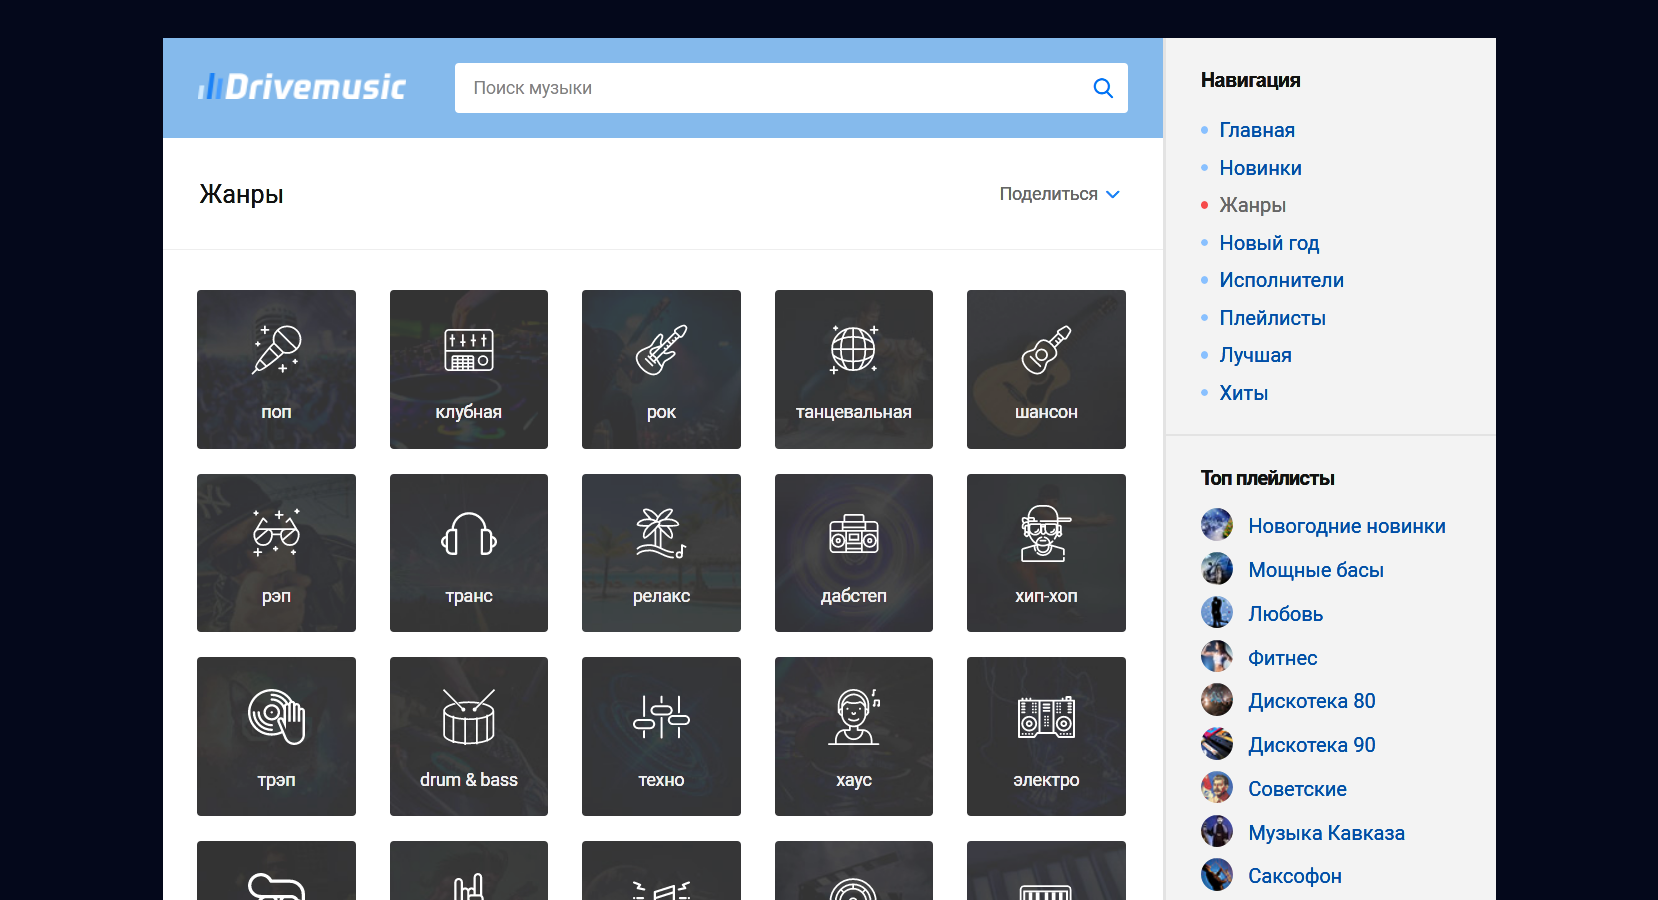Click the Любовь playlist avatar
The image size is (1658, 900).
pos(1217,613)
